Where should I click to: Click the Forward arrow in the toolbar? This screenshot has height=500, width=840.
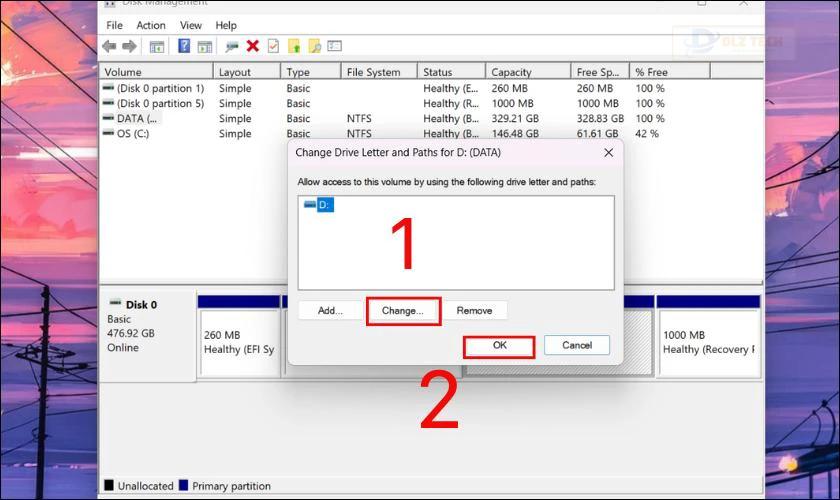pos(129,47)
